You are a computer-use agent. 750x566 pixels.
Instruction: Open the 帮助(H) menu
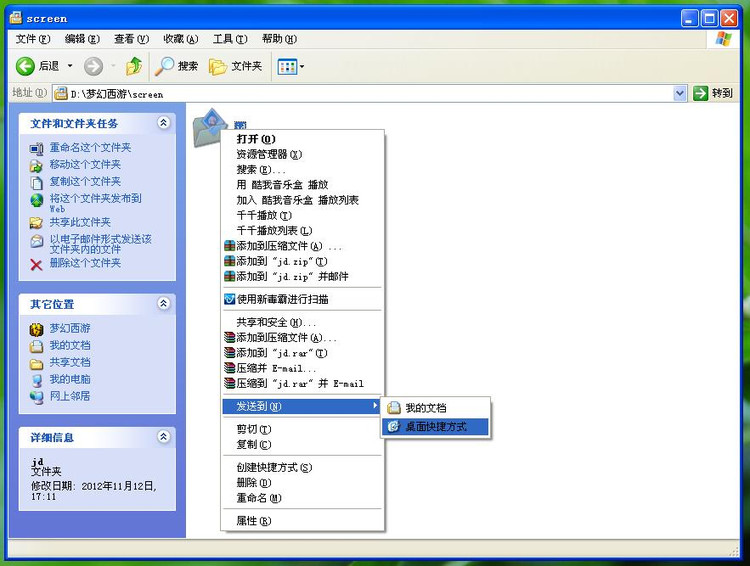click(279, 39)
